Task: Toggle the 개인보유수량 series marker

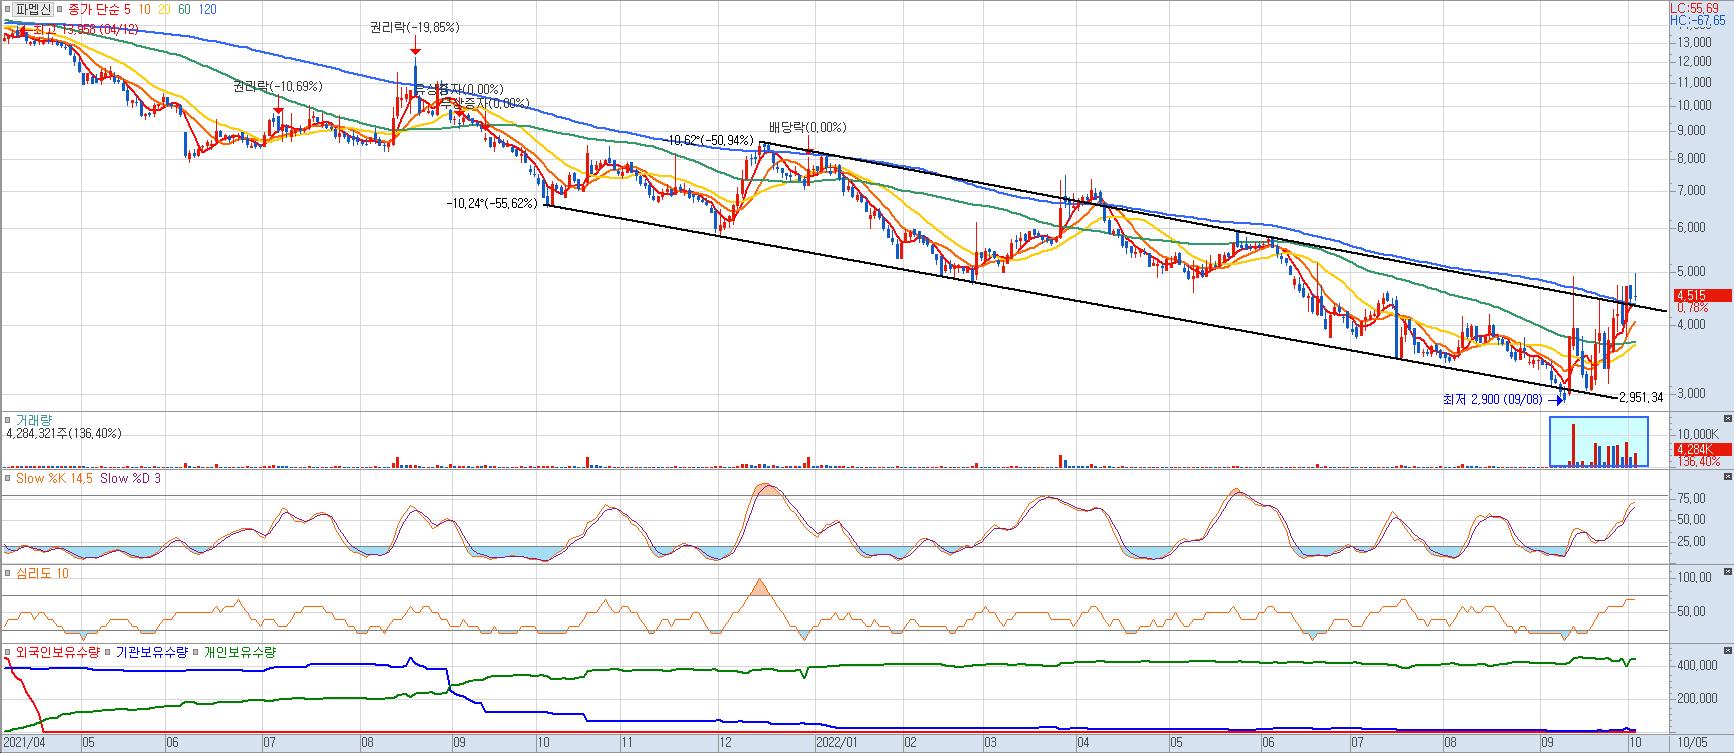Action: coord(197,653)
